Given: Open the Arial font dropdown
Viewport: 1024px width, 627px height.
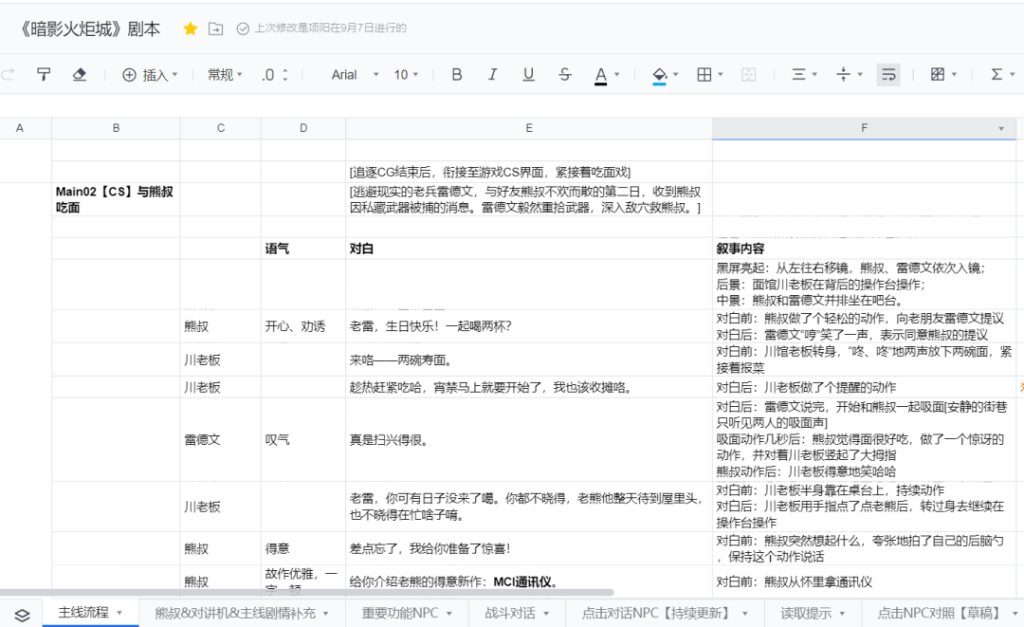Looking at the screenshot, I should [x=355, y=75].
